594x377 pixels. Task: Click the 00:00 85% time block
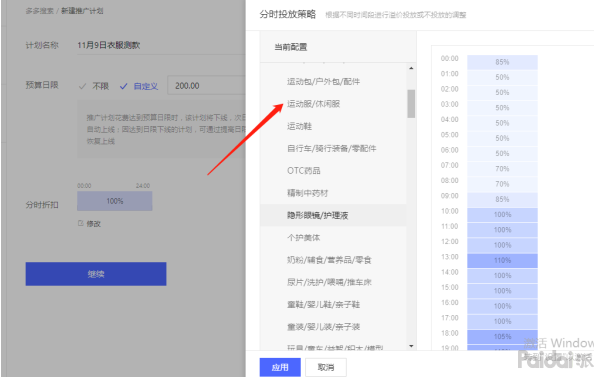(x=502, y=62)
